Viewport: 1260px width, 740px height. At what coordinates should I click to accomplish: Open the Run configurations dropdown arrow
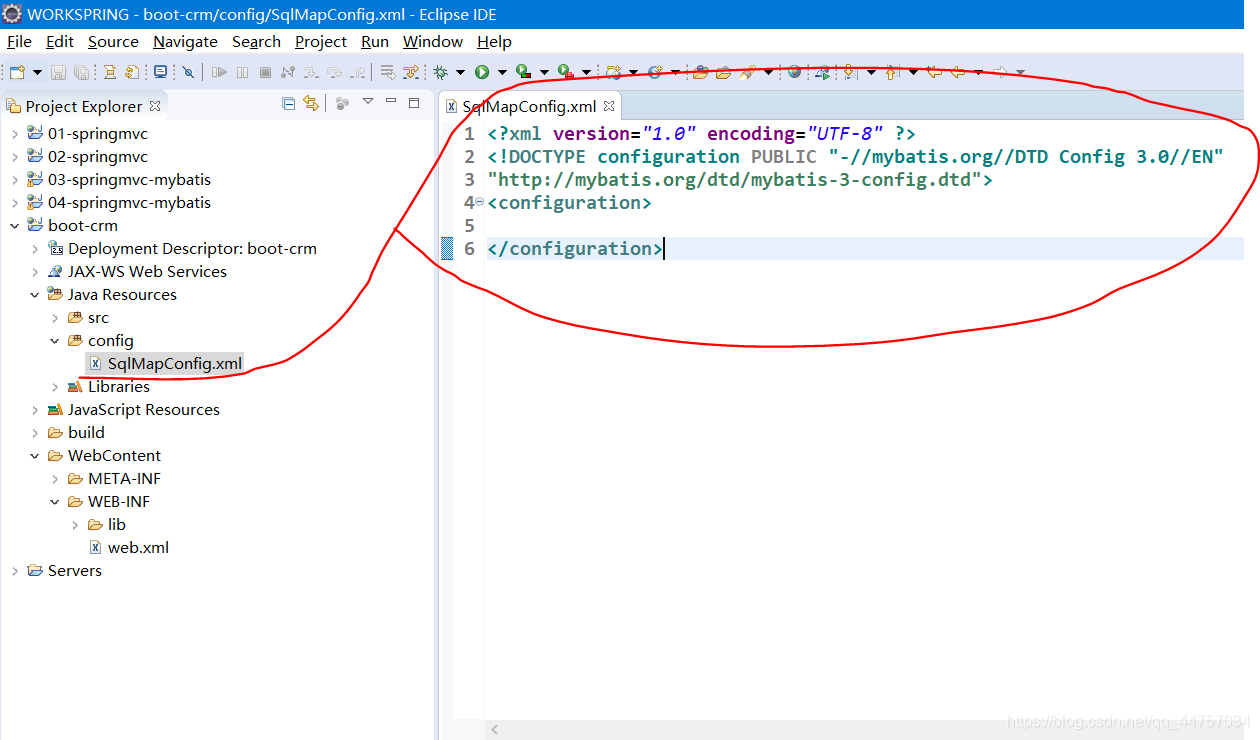pyautogui.click(x=502, y=72)
